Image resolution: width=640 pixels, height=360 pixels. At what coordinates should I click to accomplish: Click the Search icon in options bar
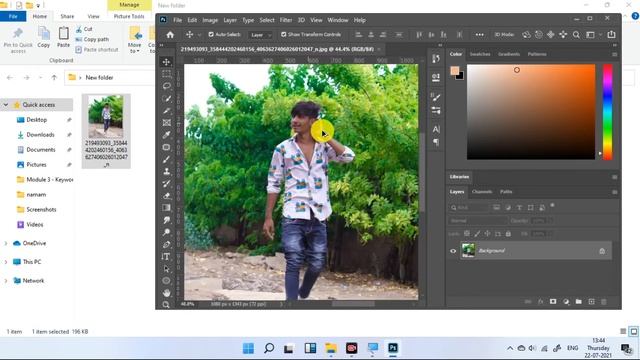pos(576,35)
